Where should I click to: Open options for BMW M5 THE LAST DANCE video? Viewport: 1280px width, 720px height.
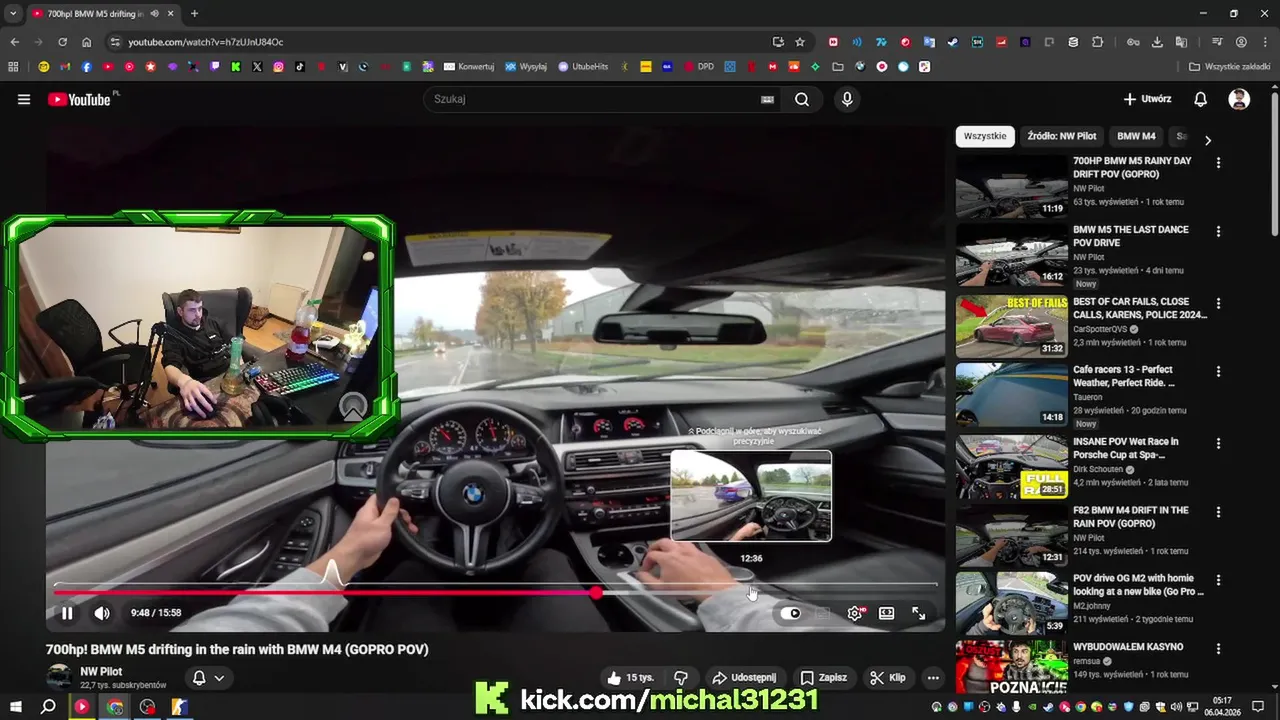1218,231
